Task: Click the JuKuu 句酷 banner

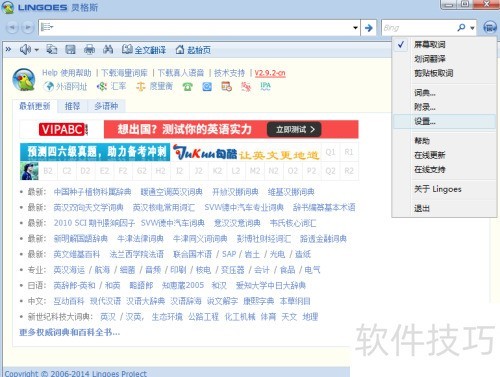Action: pos(246,153)
